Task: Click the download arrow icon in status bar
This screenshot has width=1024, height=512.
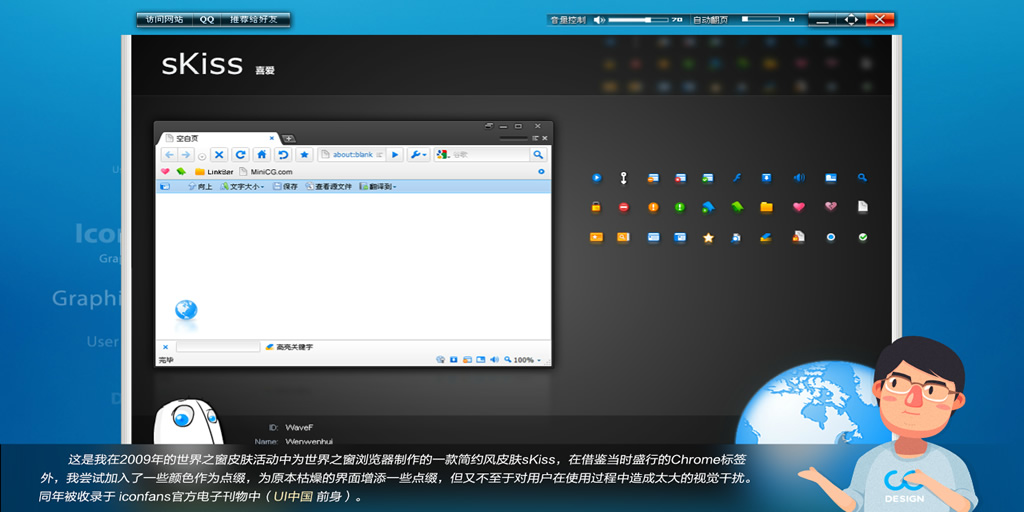Action: click(453, 360)
